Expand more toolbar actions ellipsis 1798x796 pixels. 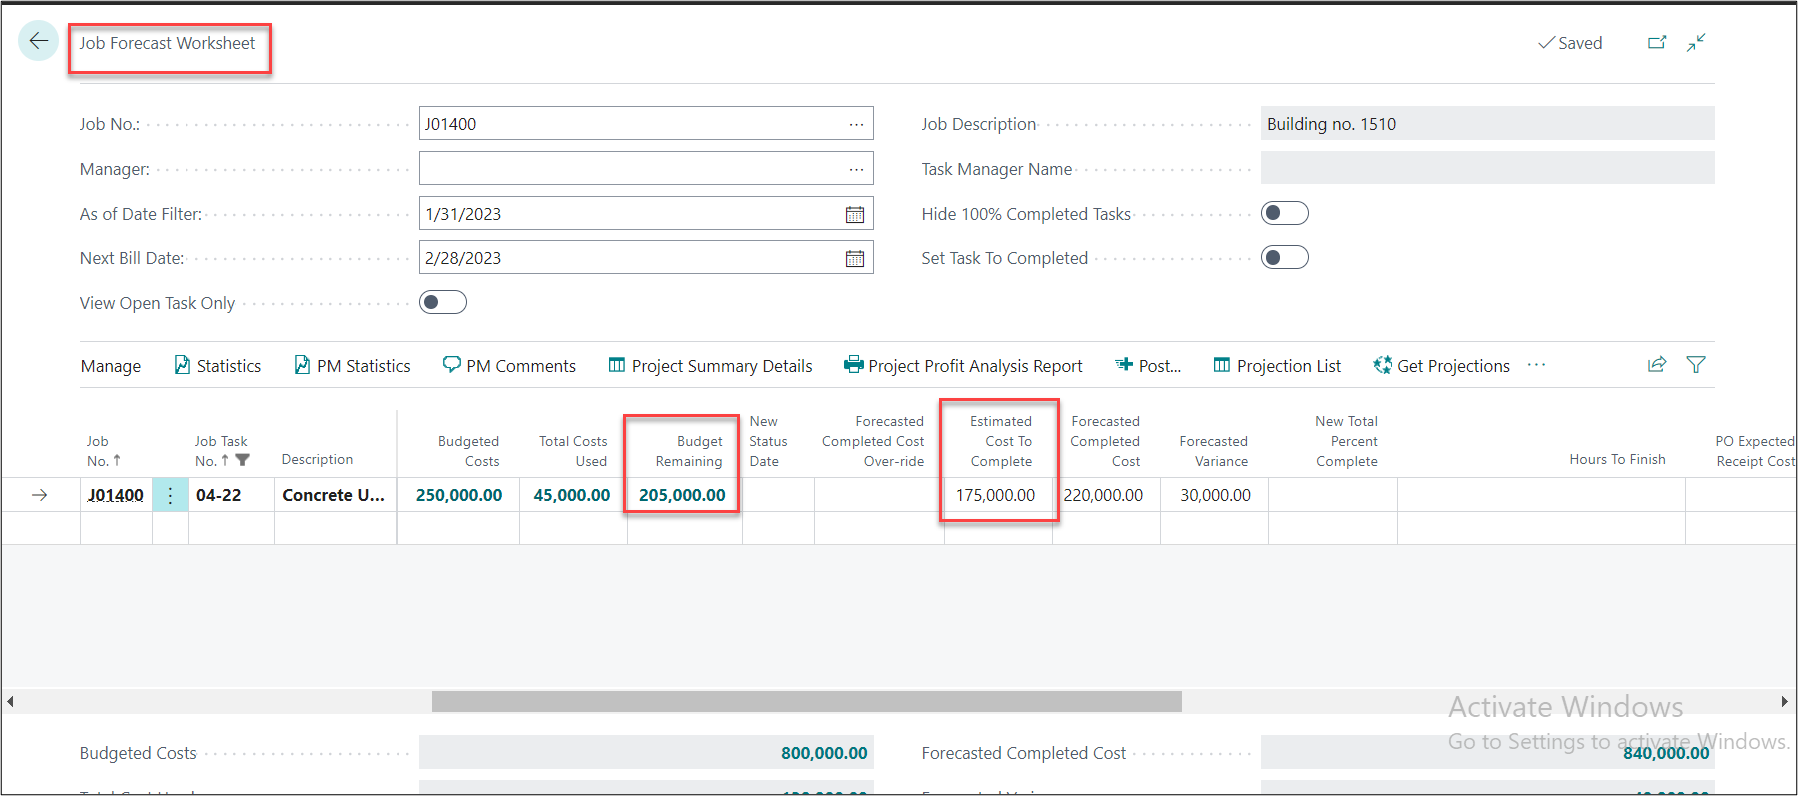click(1537, 365)
